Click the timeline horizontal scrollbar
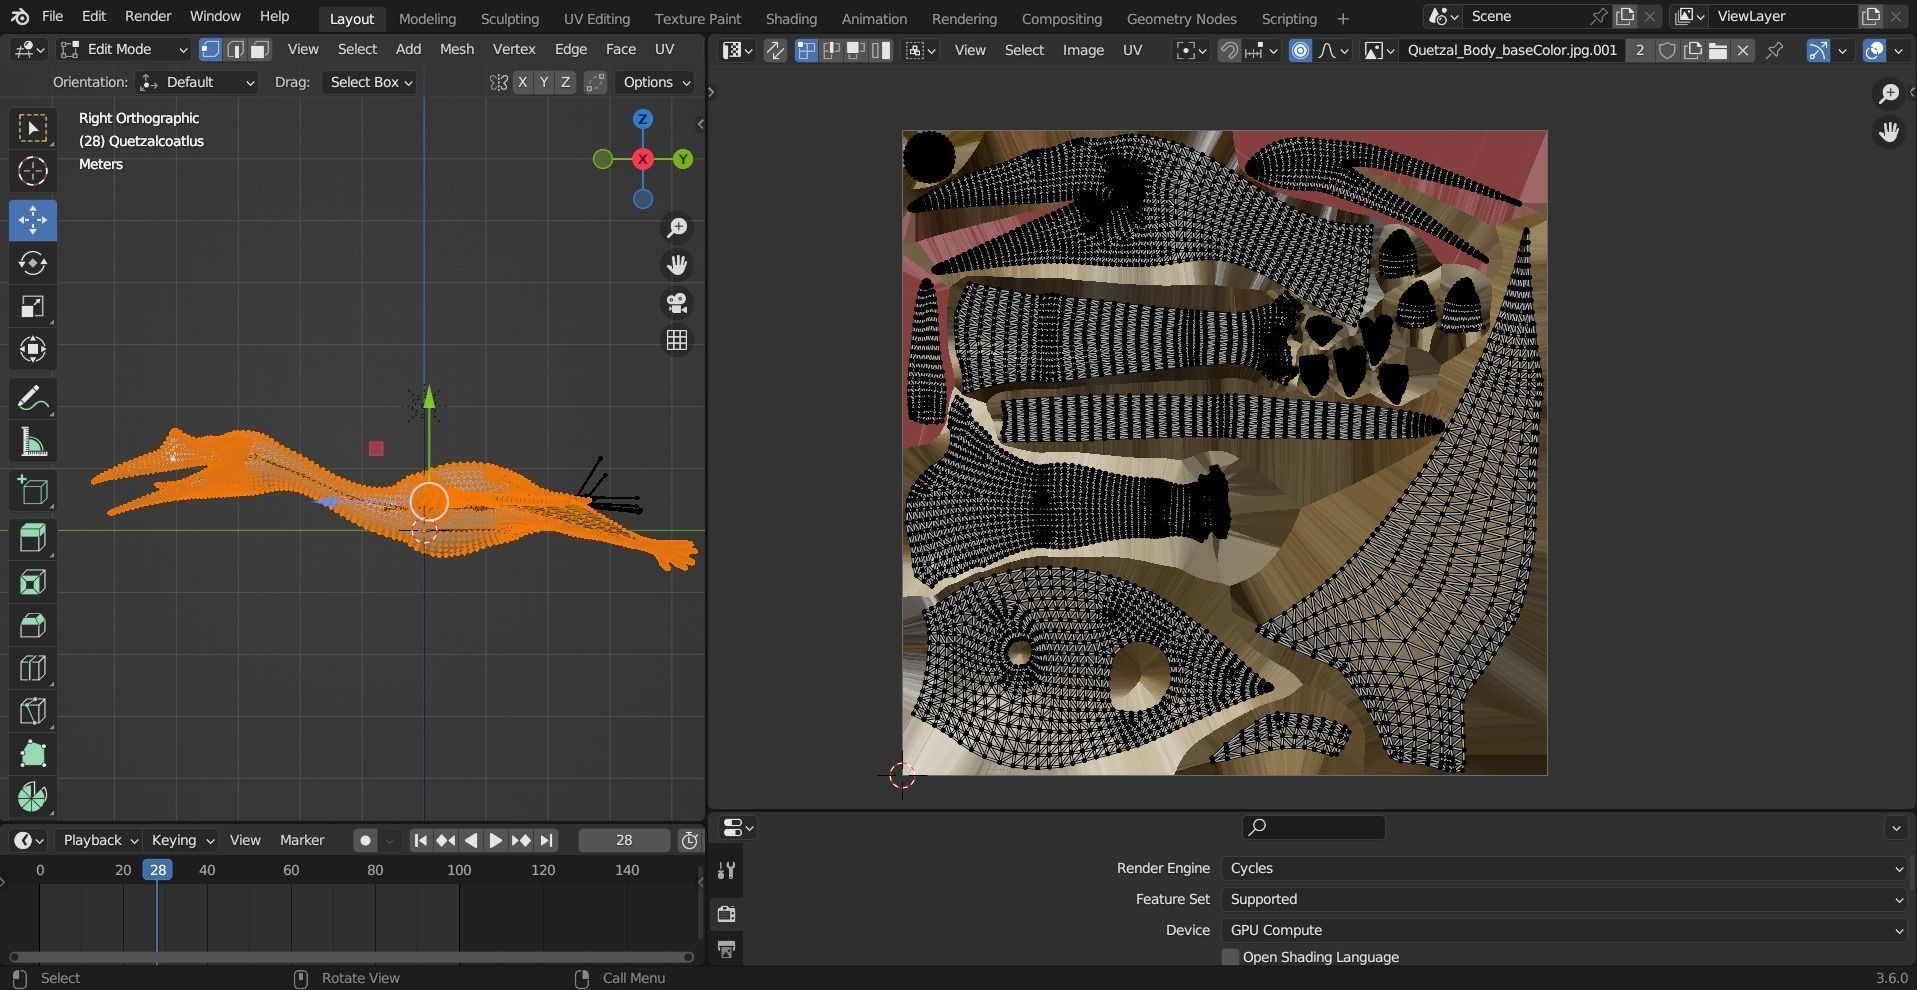 [x=350, y=957]
